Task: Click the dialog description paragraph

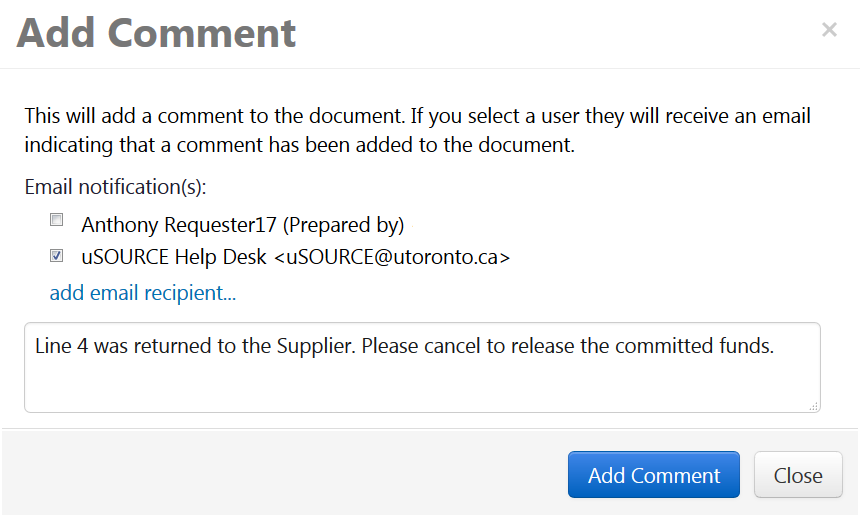Action: (x=417, y=130)
